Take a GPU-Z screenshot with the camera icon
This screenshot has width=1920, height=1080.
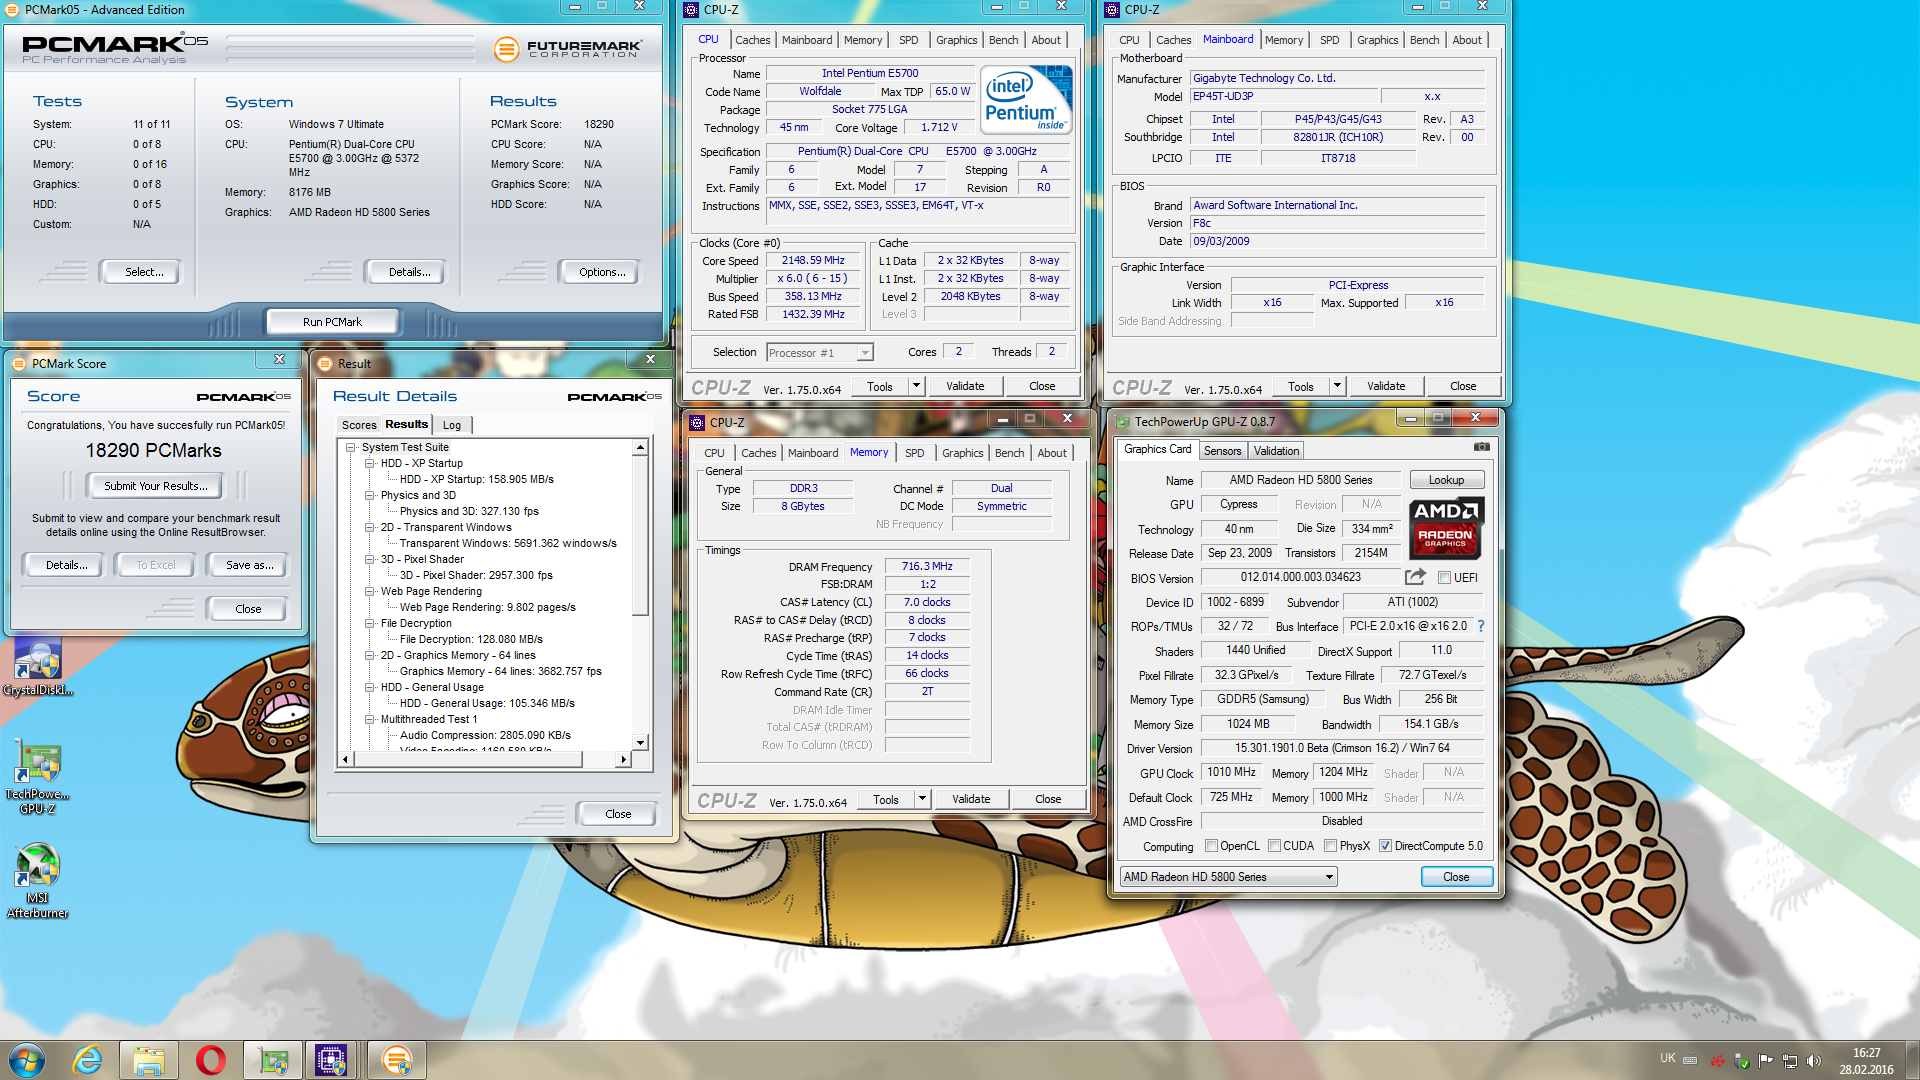coord(1481,447)
